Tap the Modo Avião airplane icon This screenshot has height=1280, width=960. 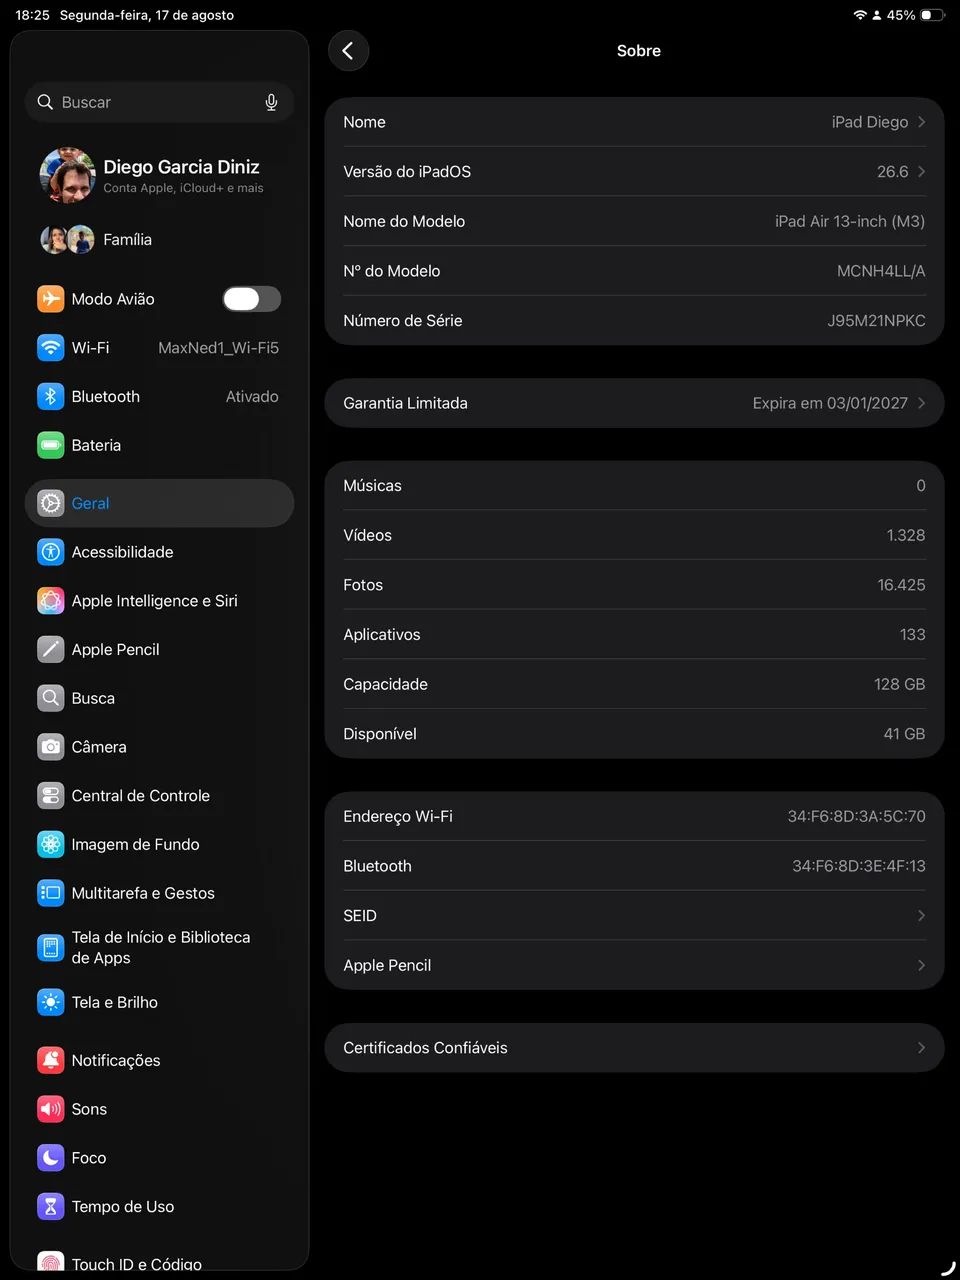[51, 299]
